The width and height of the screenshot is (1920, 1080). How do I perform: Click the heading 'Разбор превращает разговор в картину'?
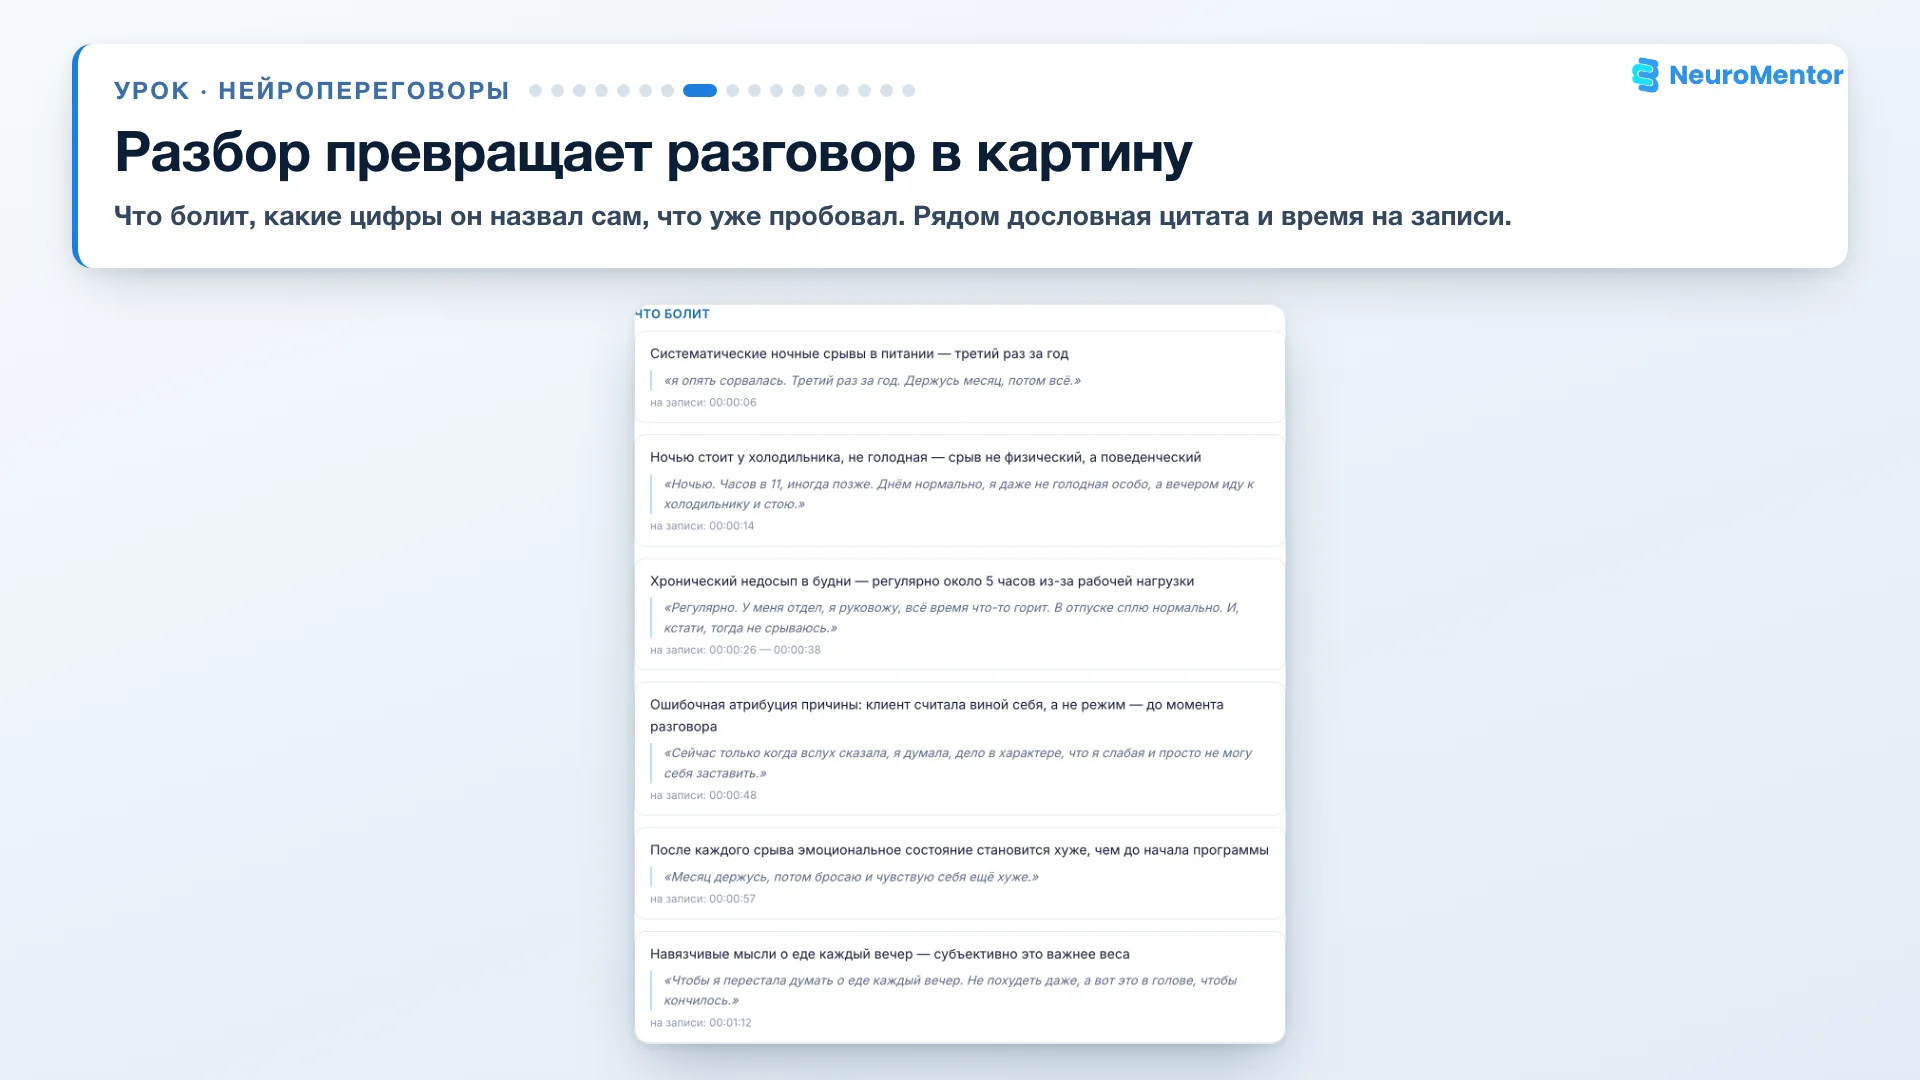[653, 153]
